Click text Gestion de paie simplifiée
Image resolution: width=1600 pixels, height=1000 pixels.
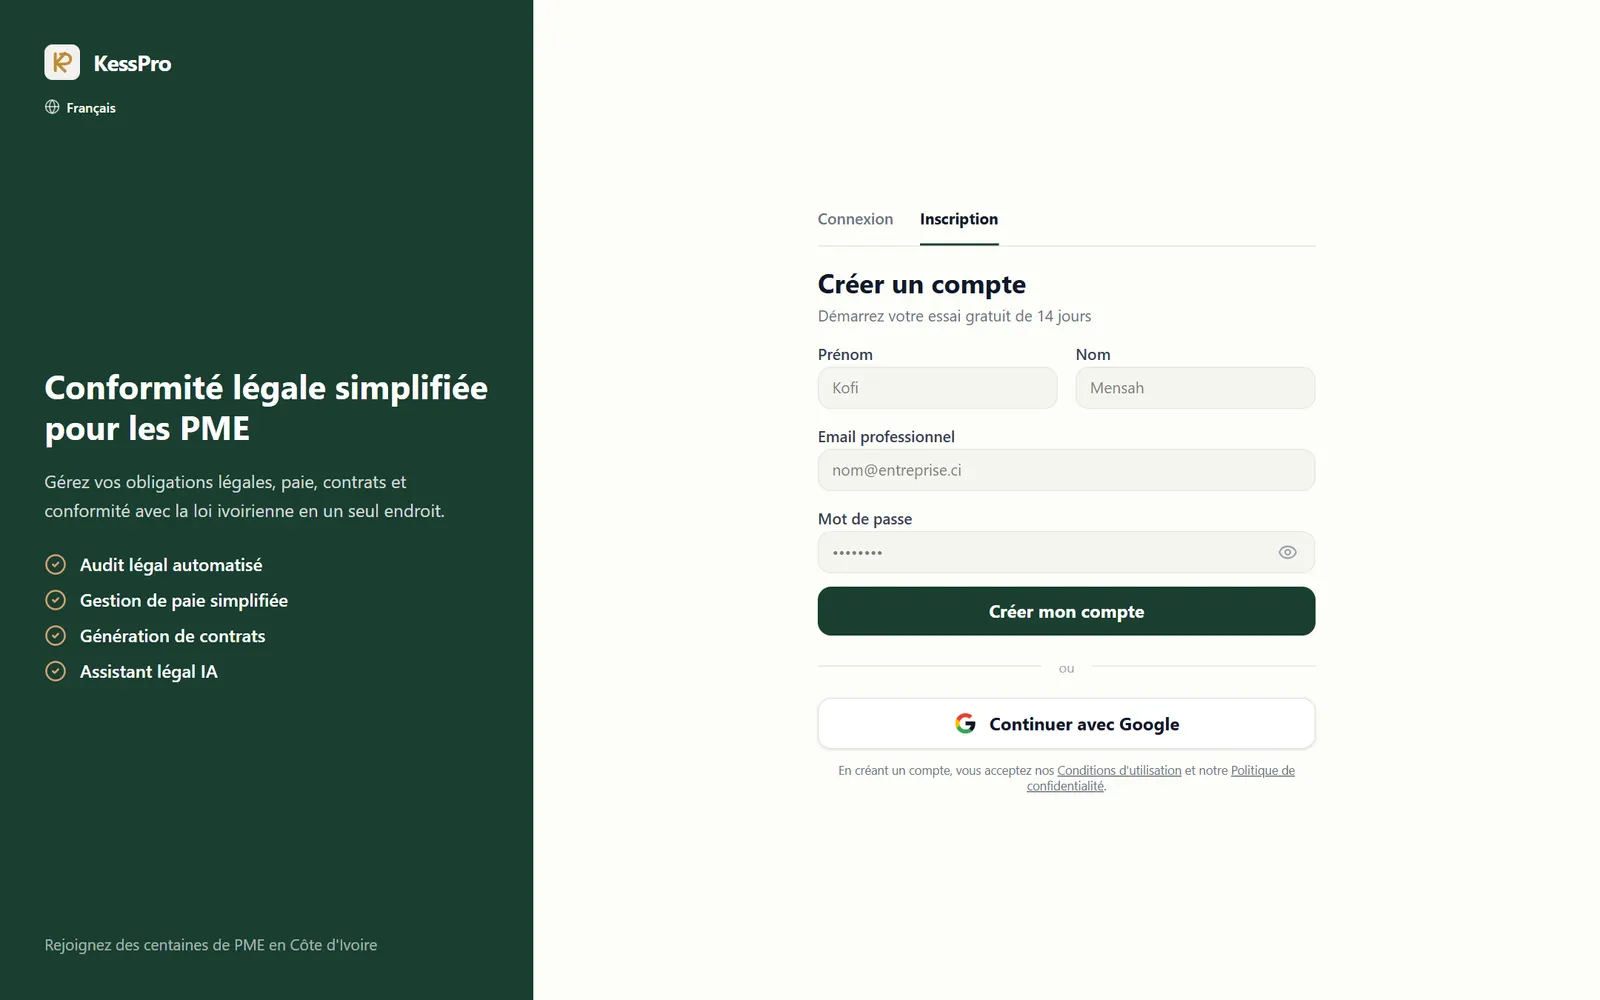(184, 600)
